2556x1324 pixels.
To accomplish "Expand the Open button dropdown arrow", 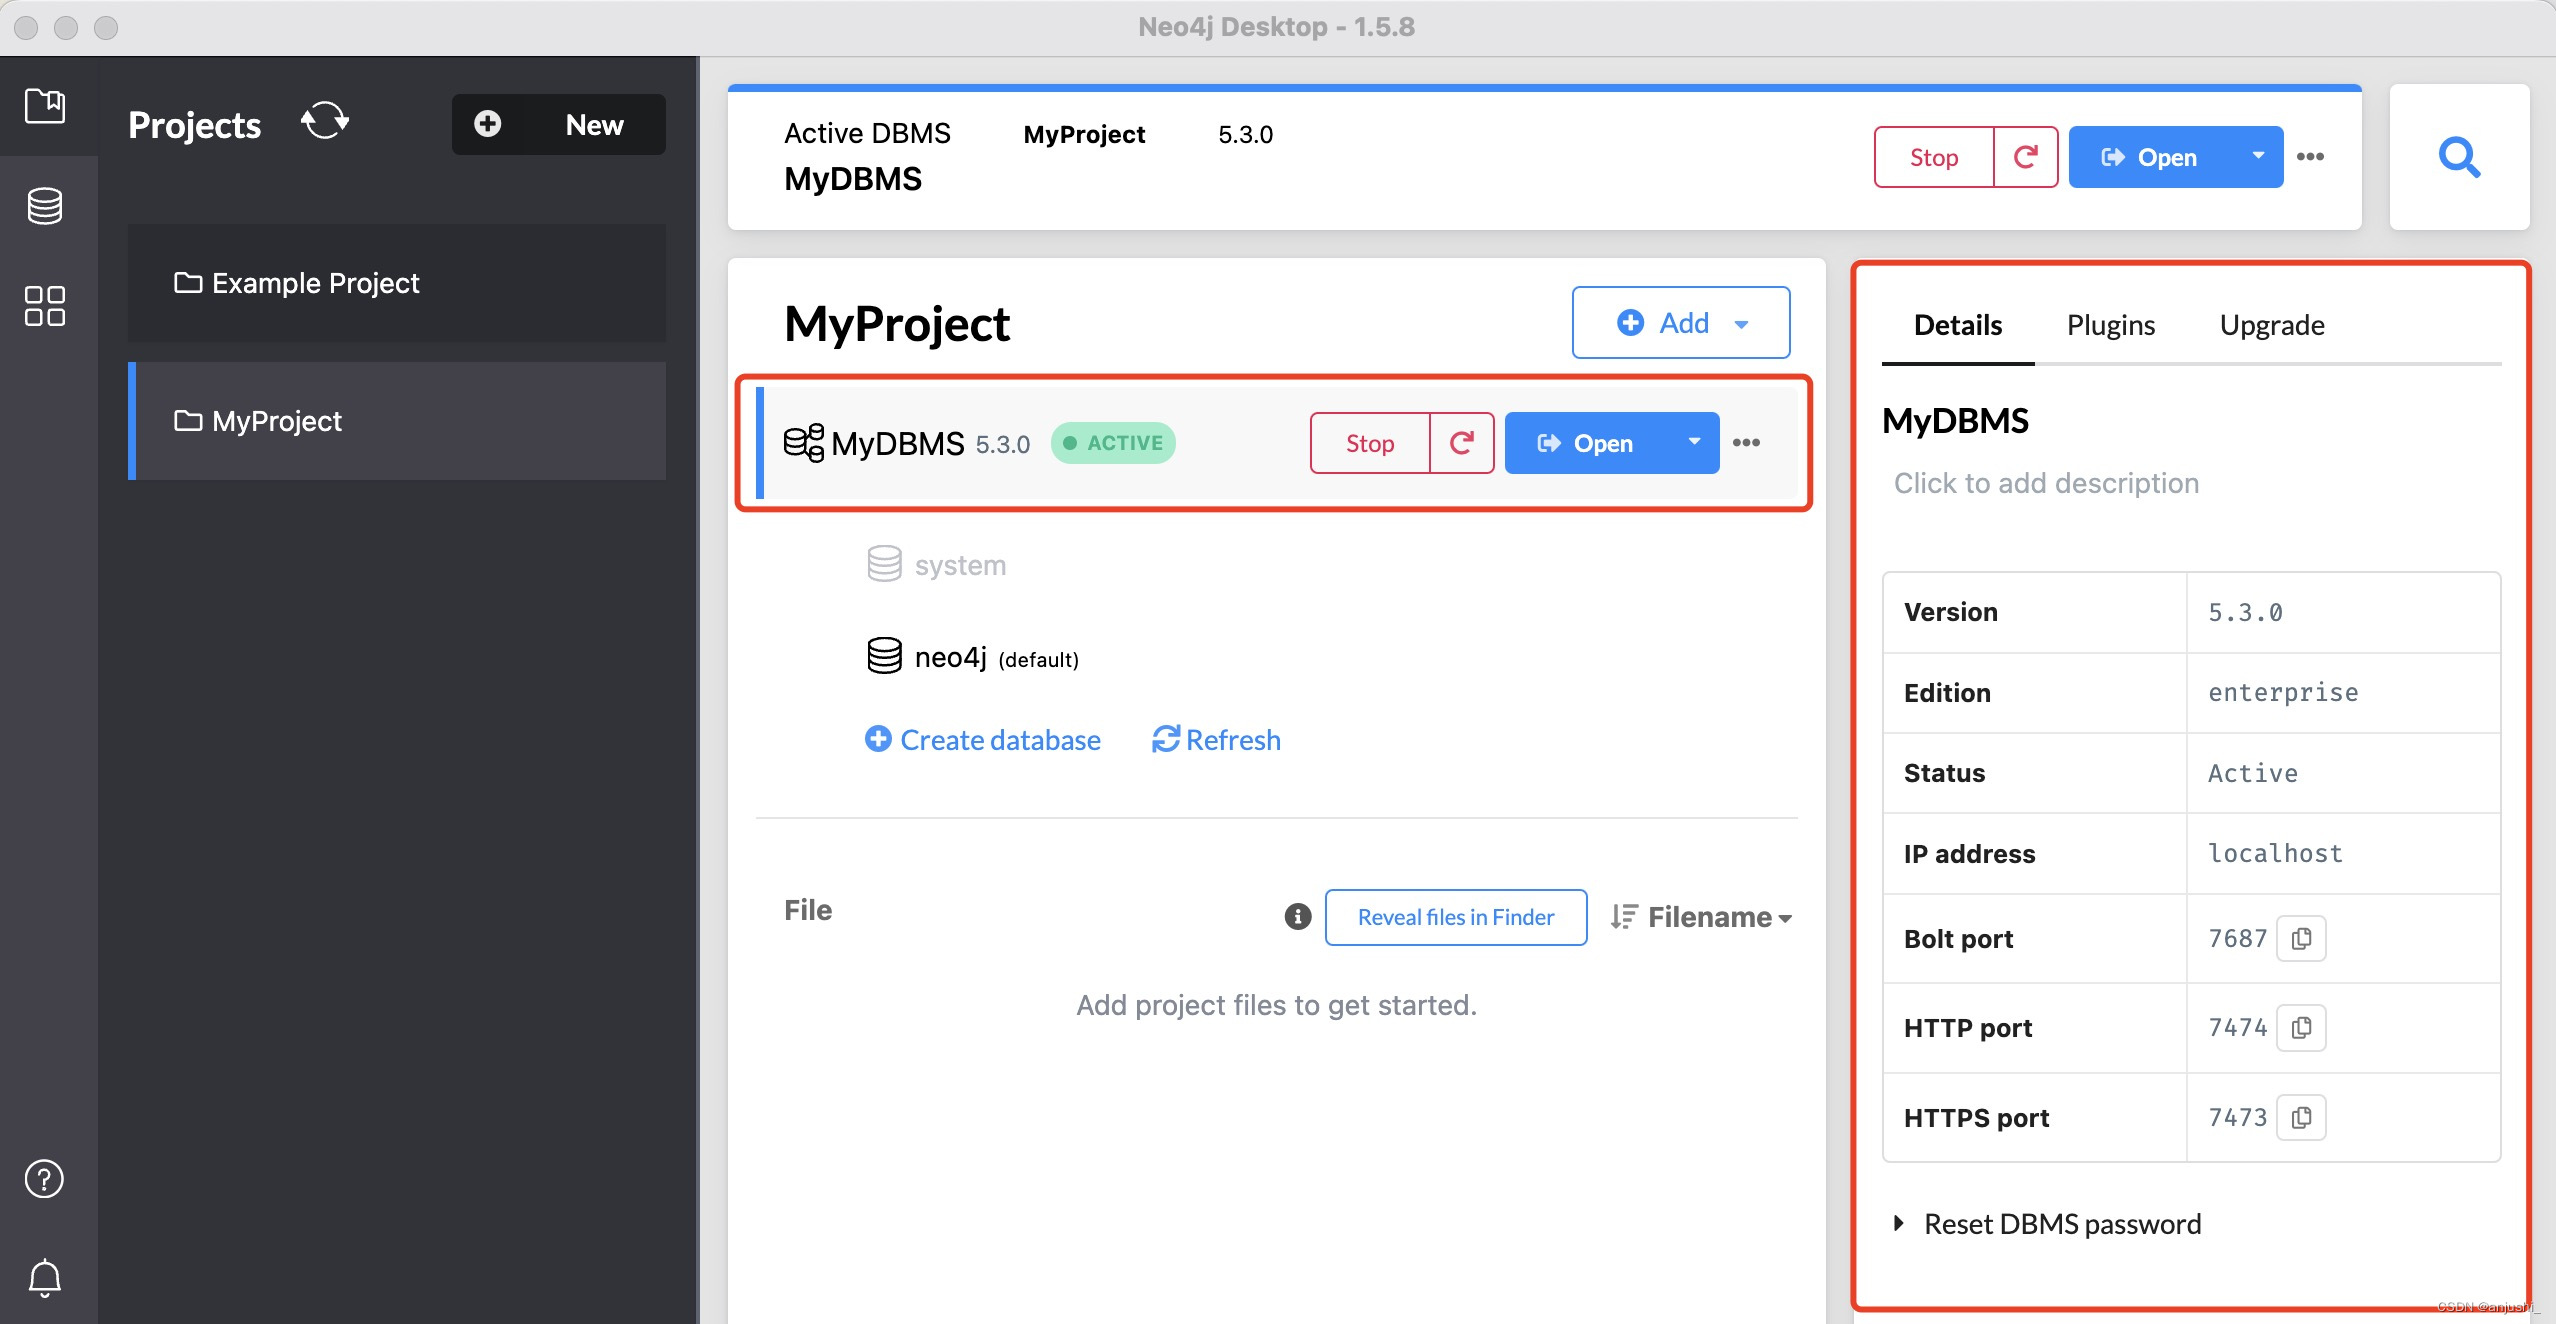I will (x=1693, y=442).
